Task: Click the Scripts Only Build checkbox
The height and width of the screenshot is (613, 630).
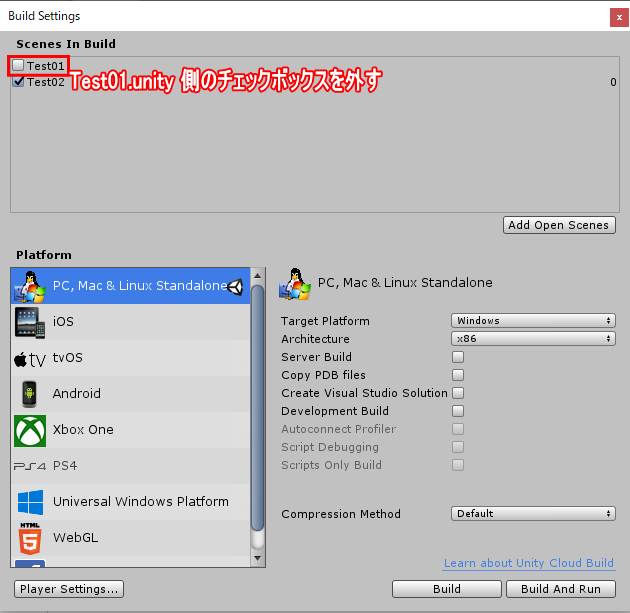Action: (x=458, y=465)
